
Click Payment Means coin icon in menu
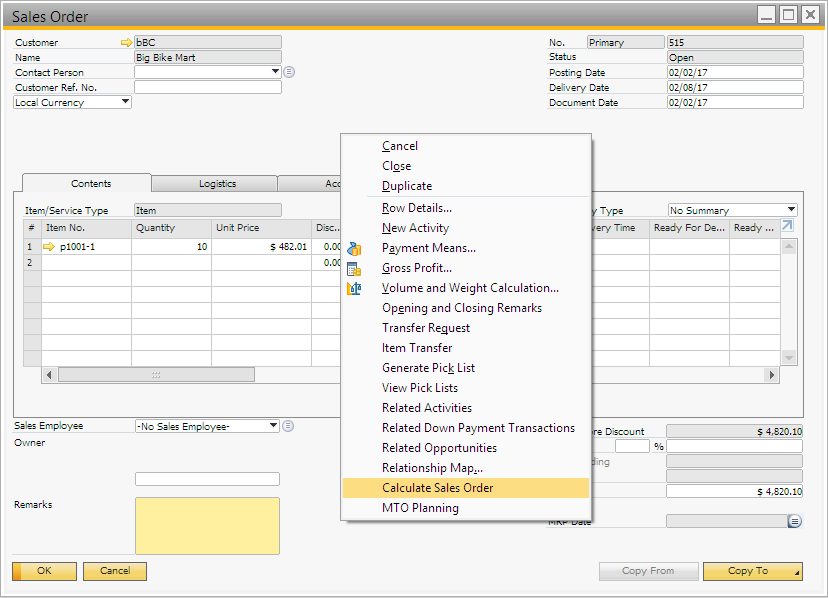click(x=354, y=248)
